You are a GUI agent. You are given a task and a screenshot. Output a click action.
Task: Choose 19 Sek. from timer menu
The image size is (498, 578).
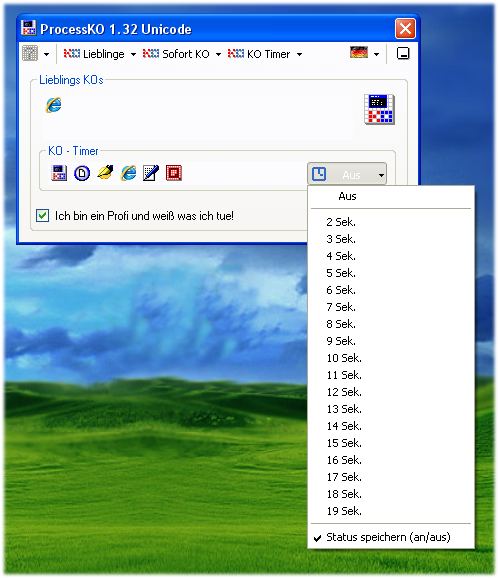(x=391, y=511)
